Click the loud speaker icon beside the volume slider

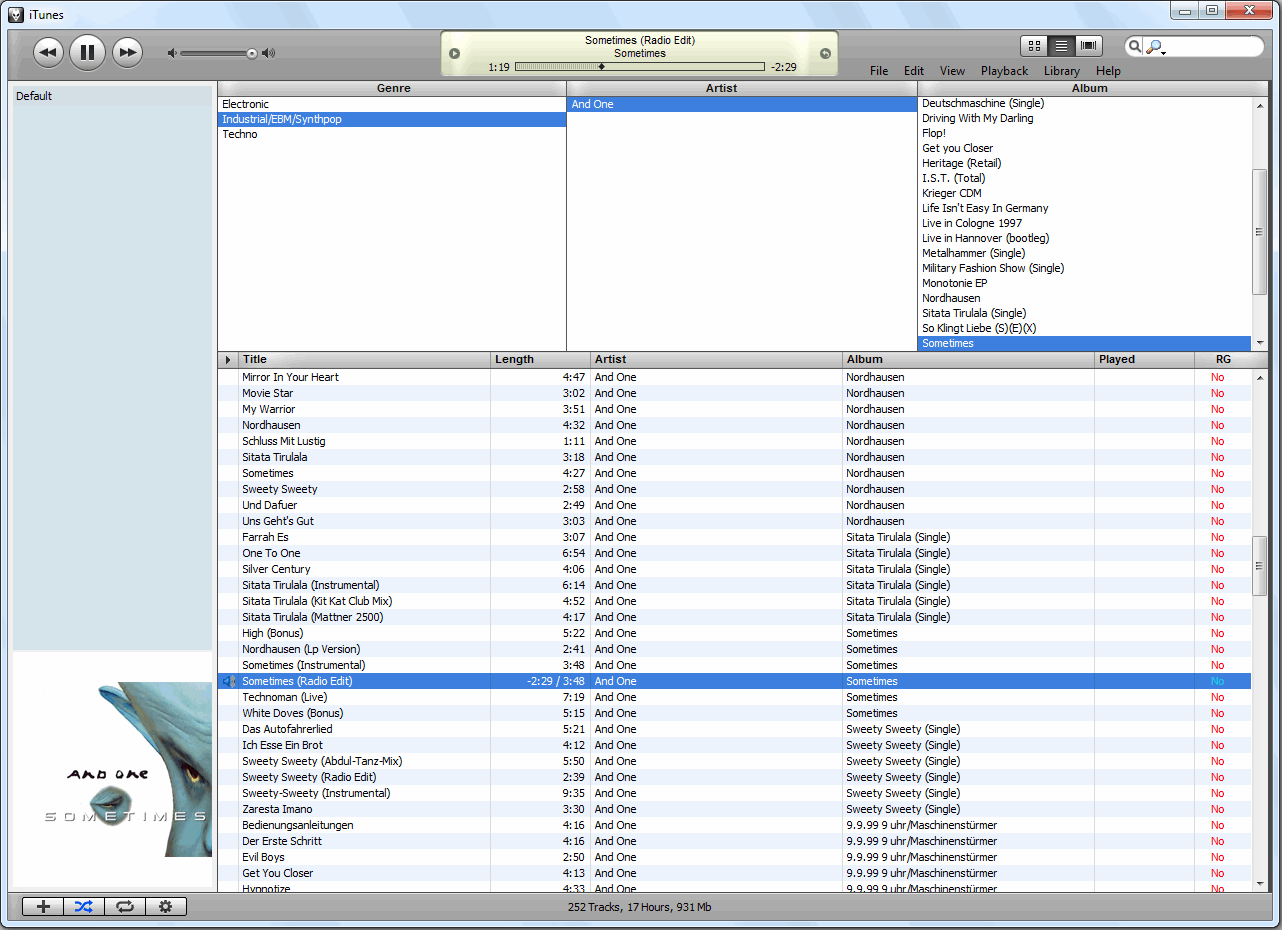coord(268,53)
